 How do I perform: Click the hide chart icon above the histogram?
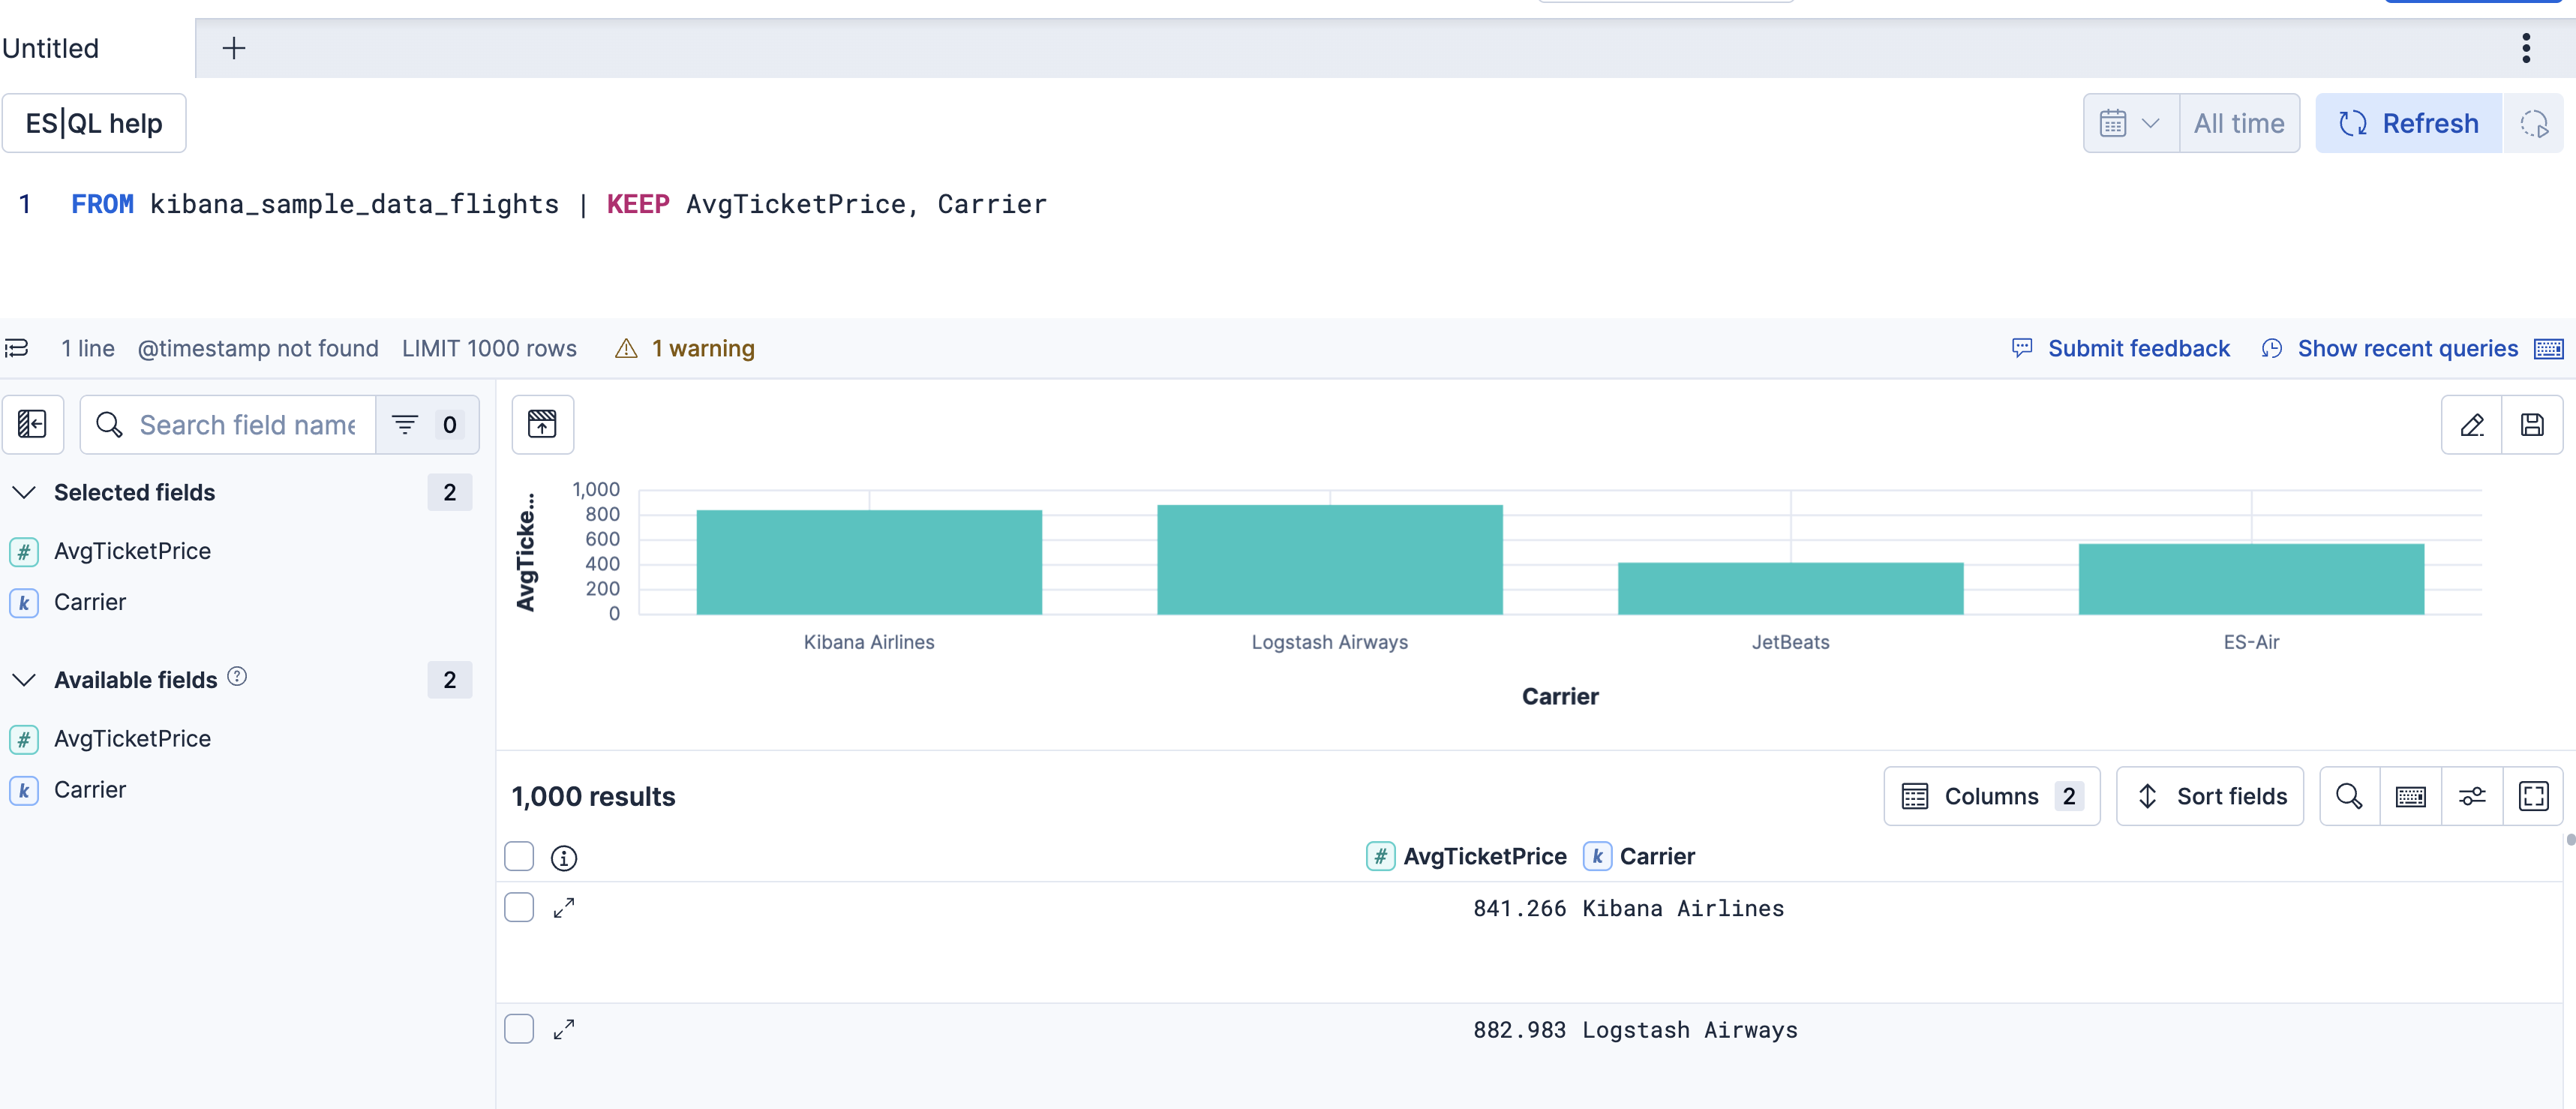[x=542, y=424]
